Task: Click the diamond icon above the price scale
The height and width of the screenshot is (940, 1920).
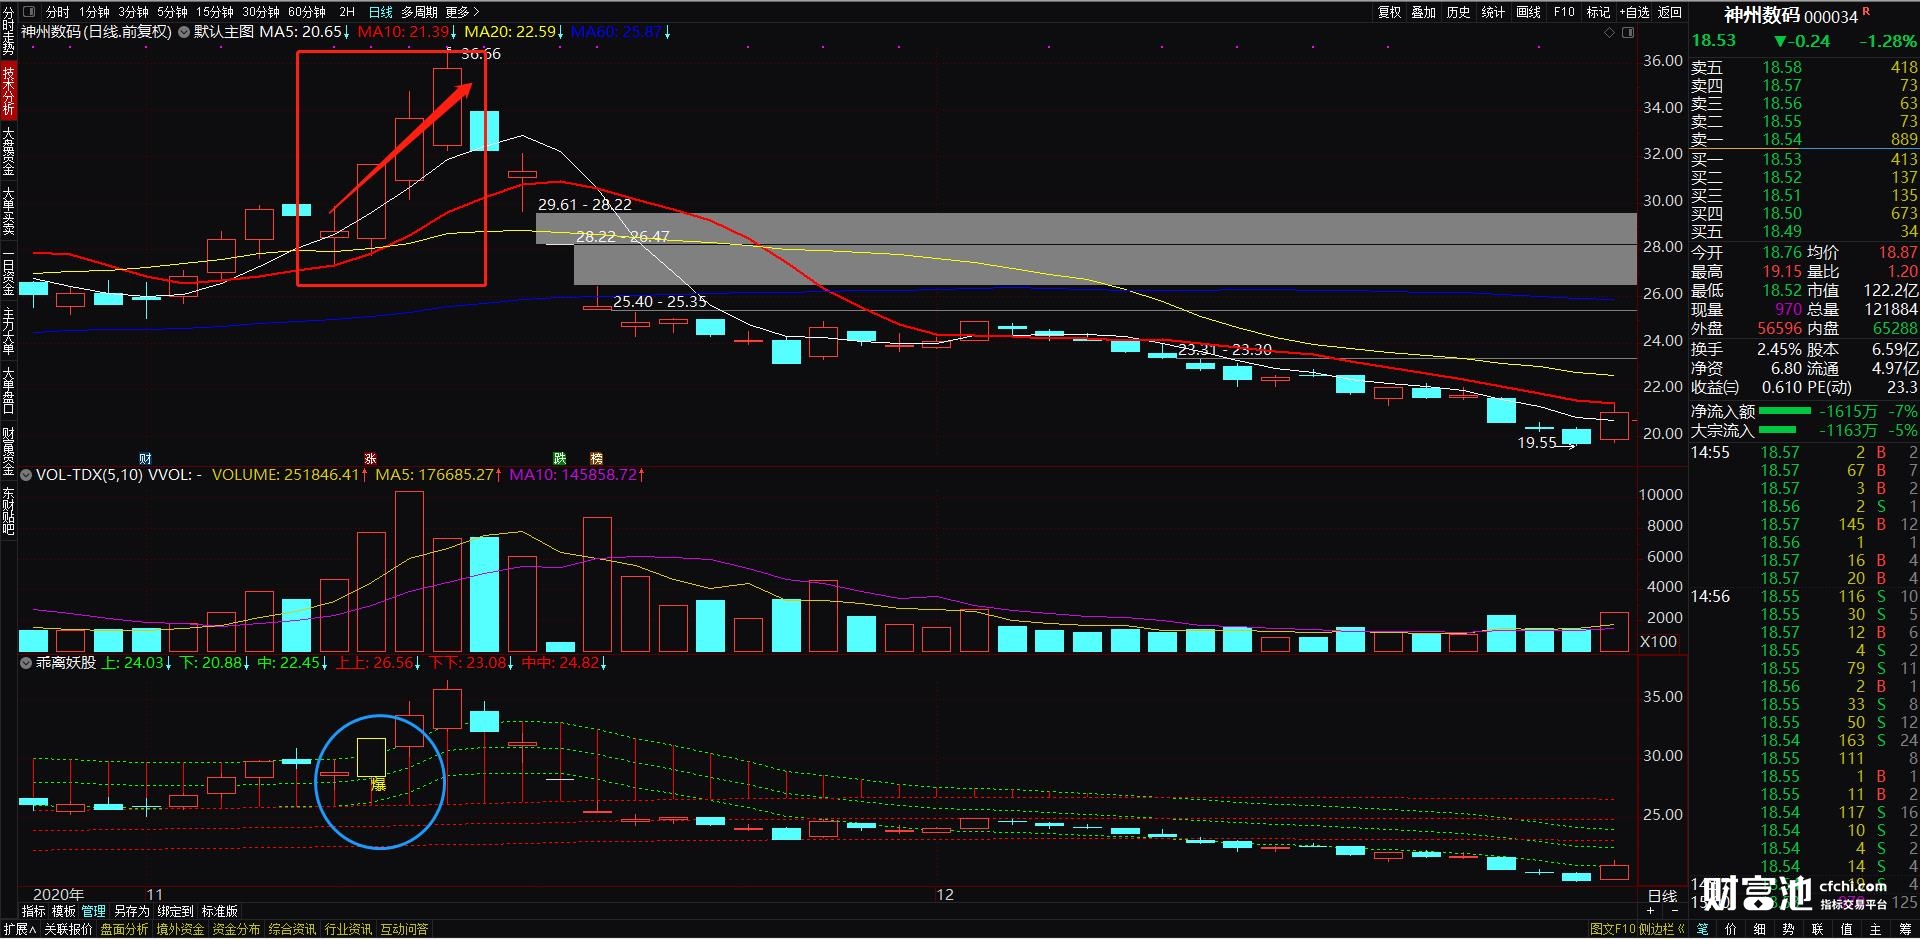Action: click(x=1609, y=32)
